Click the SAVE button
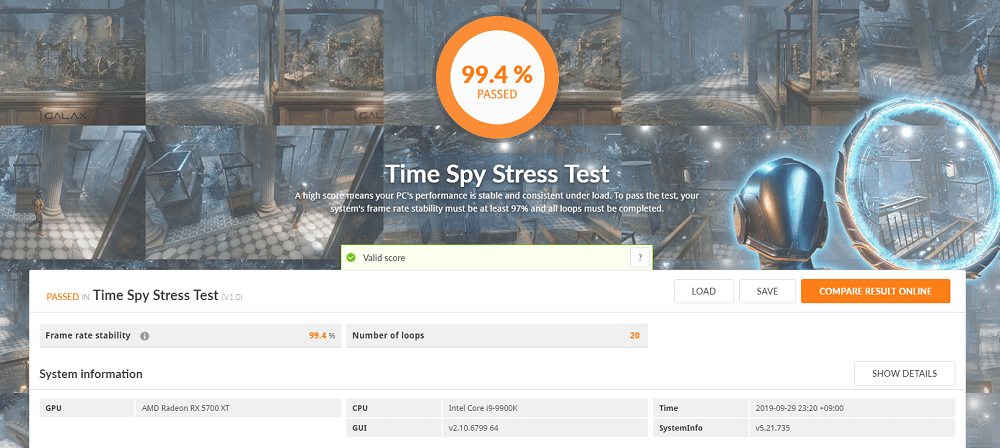 [767, 291]
